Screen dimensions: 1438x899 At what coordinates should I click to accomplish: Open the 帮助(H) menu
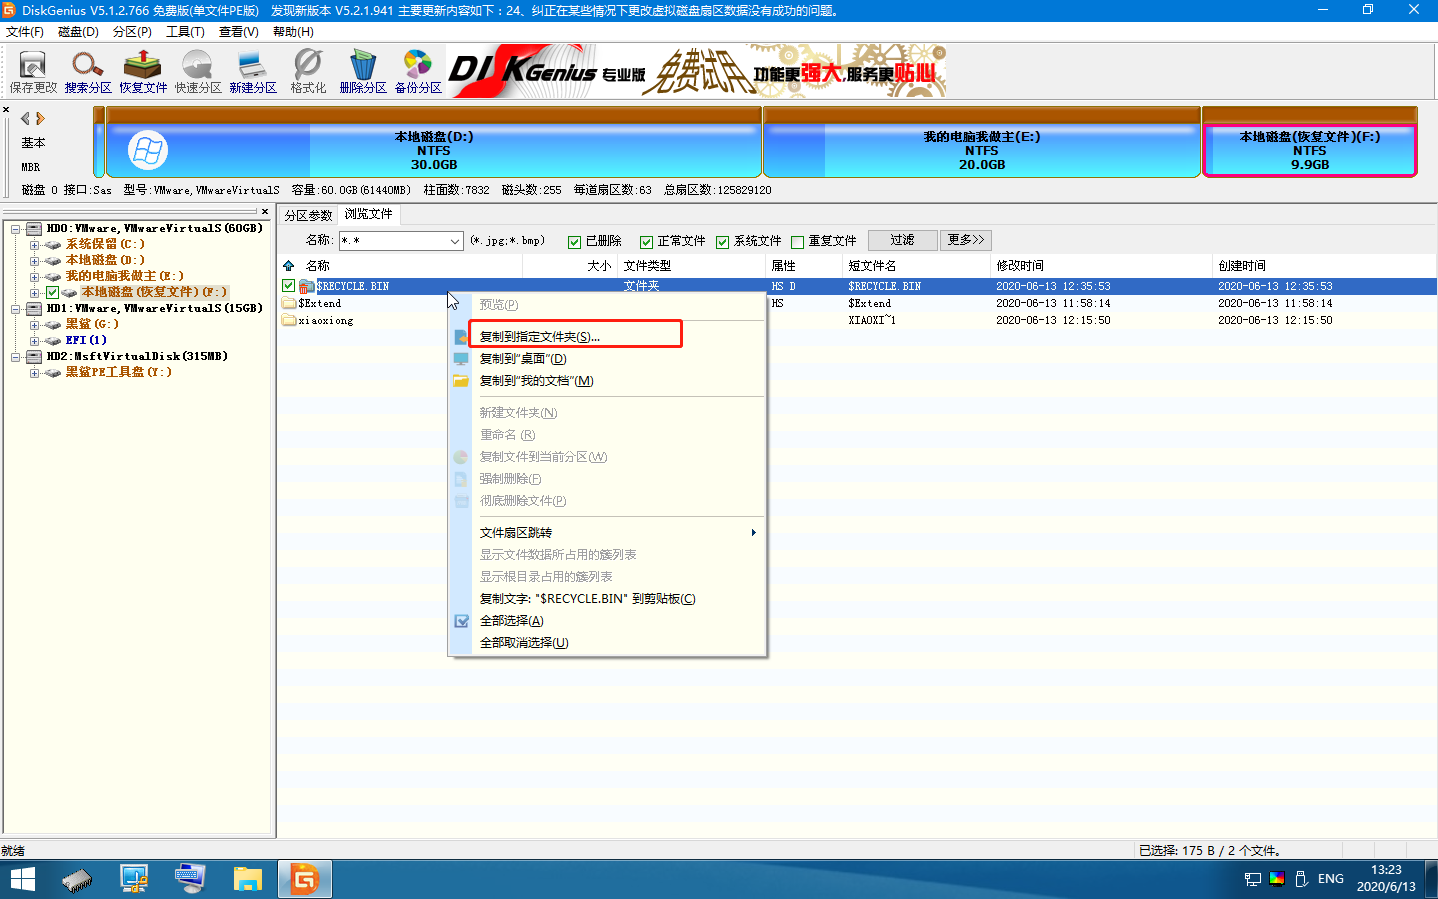click(293, 32)
